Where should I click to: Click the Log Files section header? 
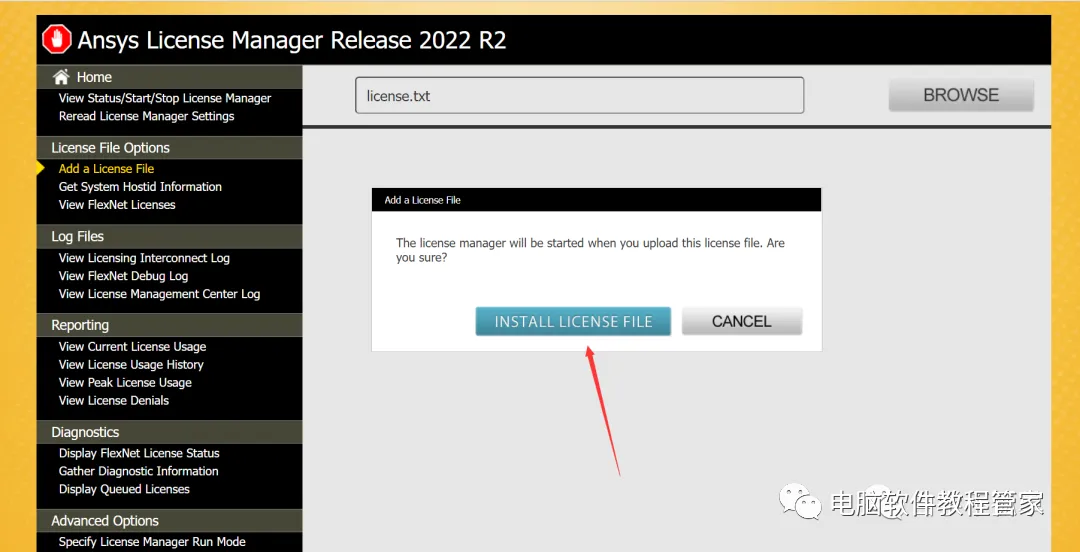pyautogui.click(x=169, y=236)
